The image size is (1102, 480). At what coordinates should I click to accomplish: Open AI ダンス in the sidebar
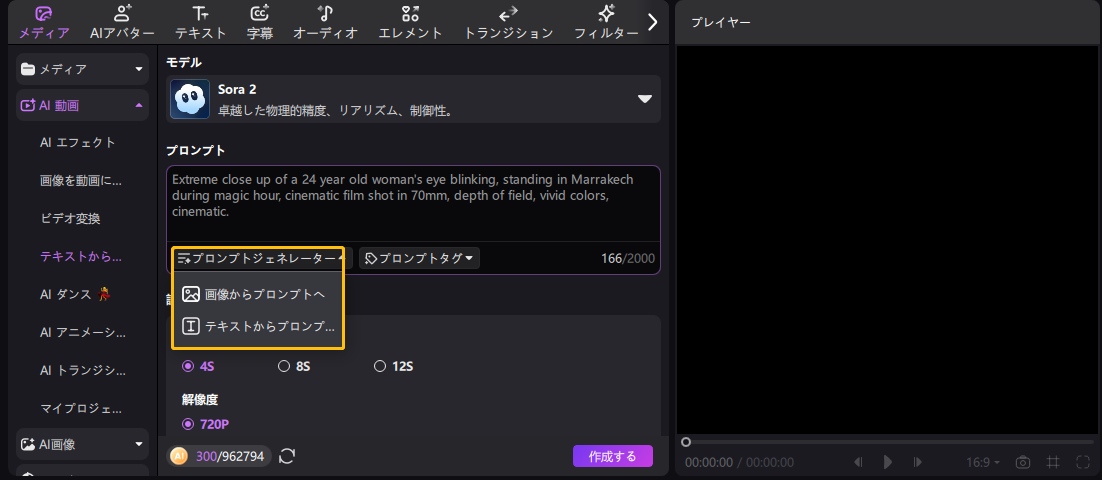click(77, 294)
